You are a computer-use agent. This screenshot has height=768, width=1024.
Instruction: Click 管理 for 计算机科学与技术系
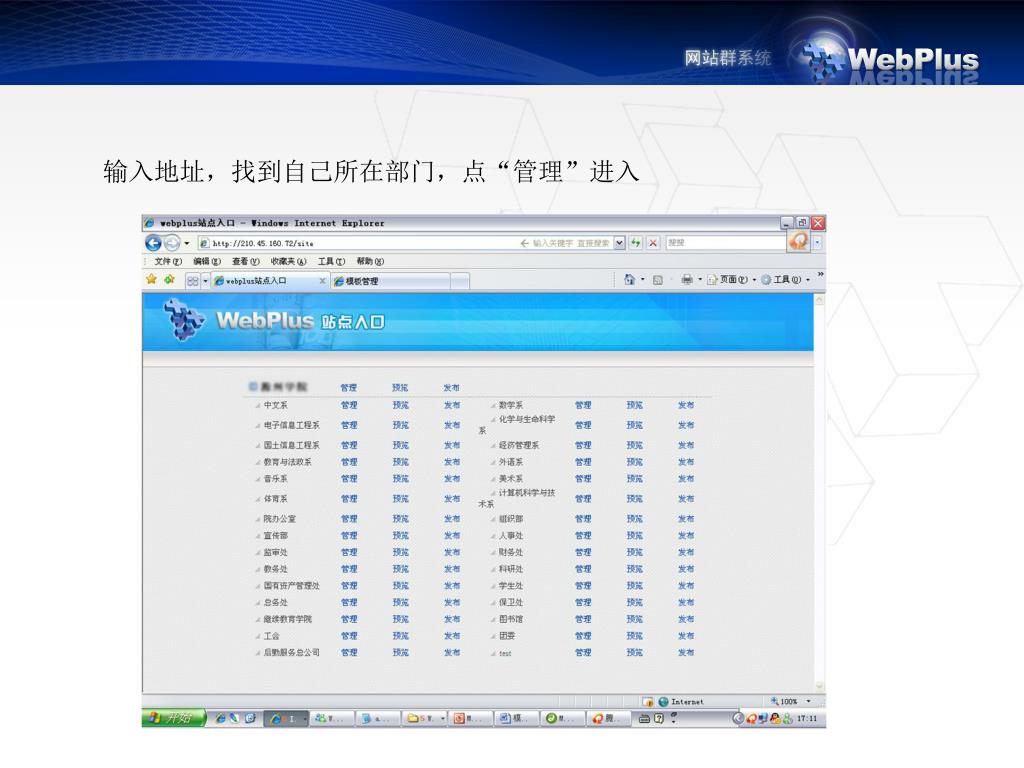[x=583, y=499]
